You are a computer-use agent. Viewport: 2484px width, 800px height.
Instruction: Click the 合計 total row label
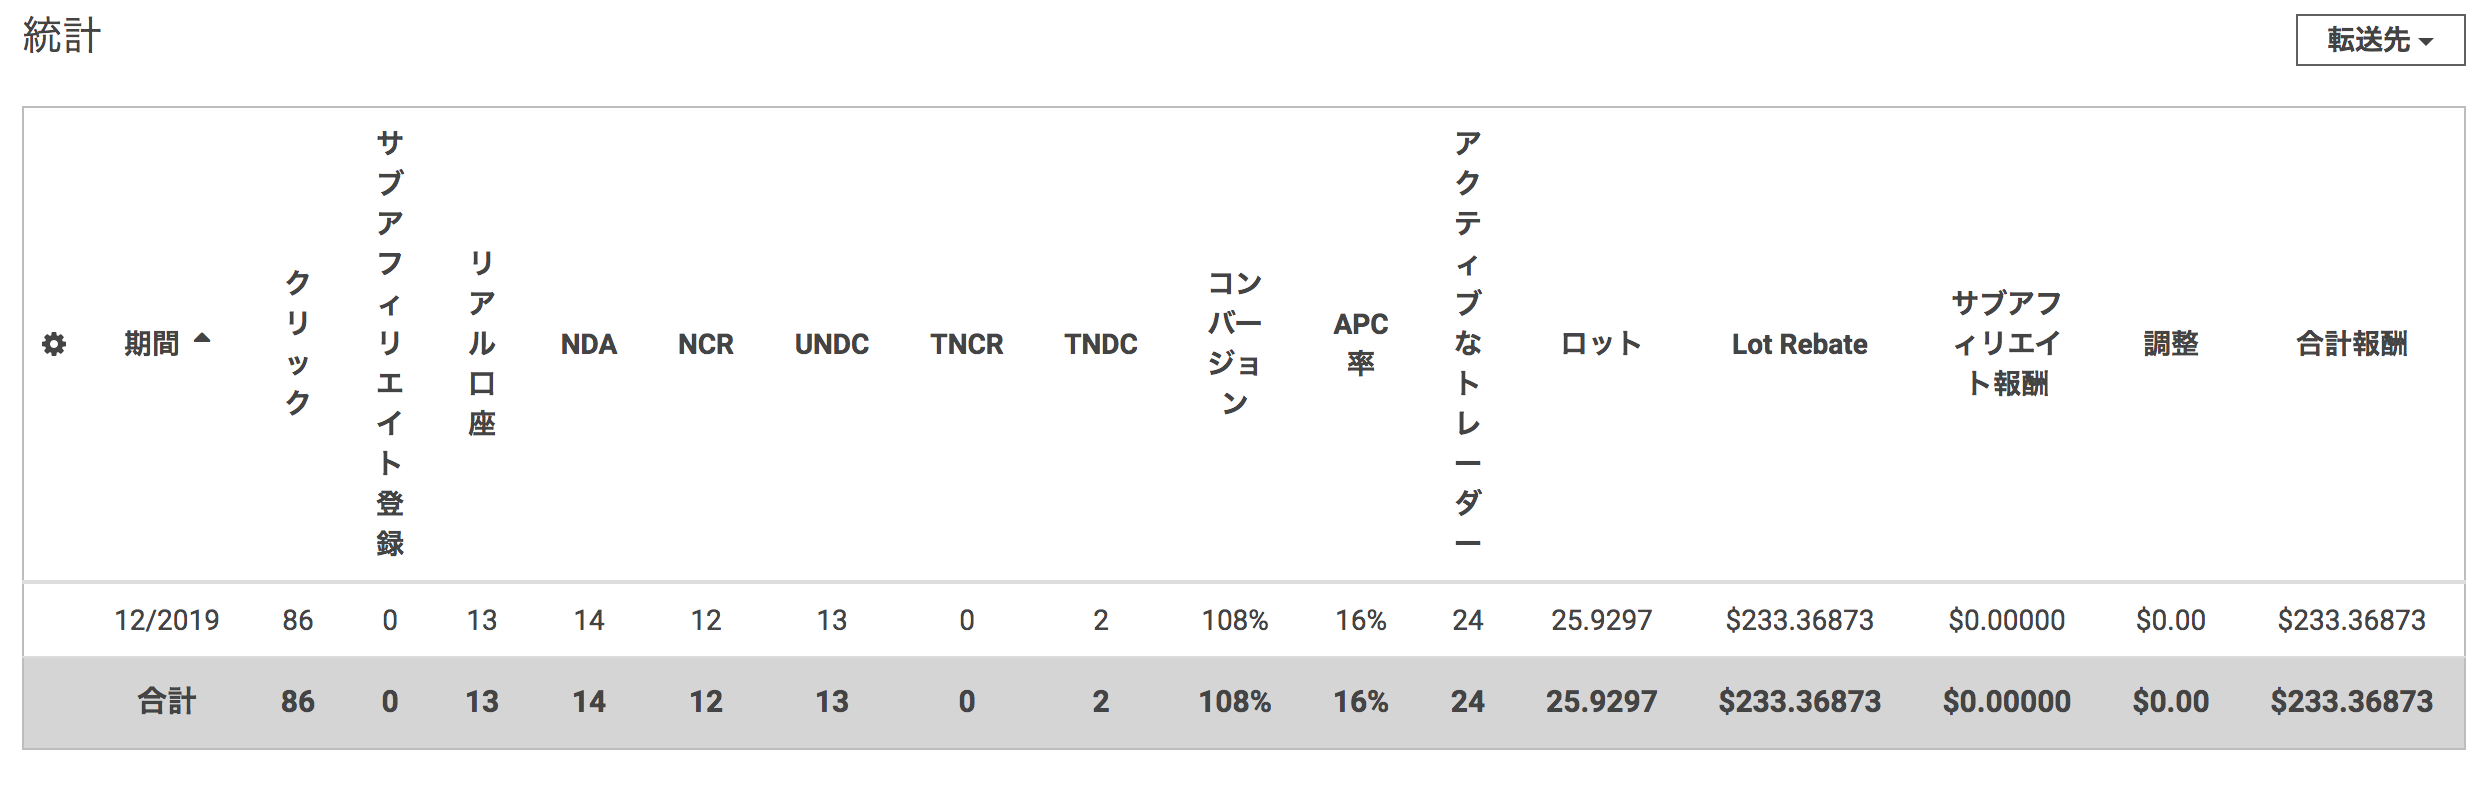(167, 701)
